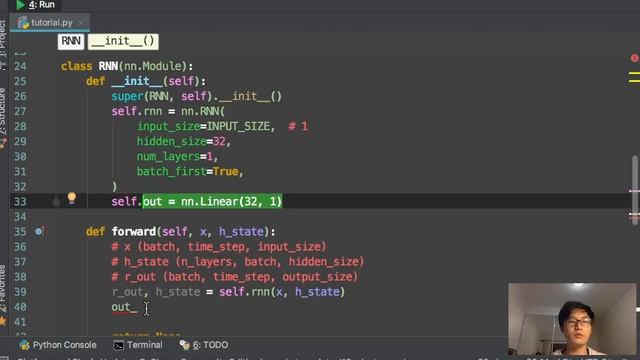Click line number 40 in gutter
The image size is (640, 360).
coord(20,307)
